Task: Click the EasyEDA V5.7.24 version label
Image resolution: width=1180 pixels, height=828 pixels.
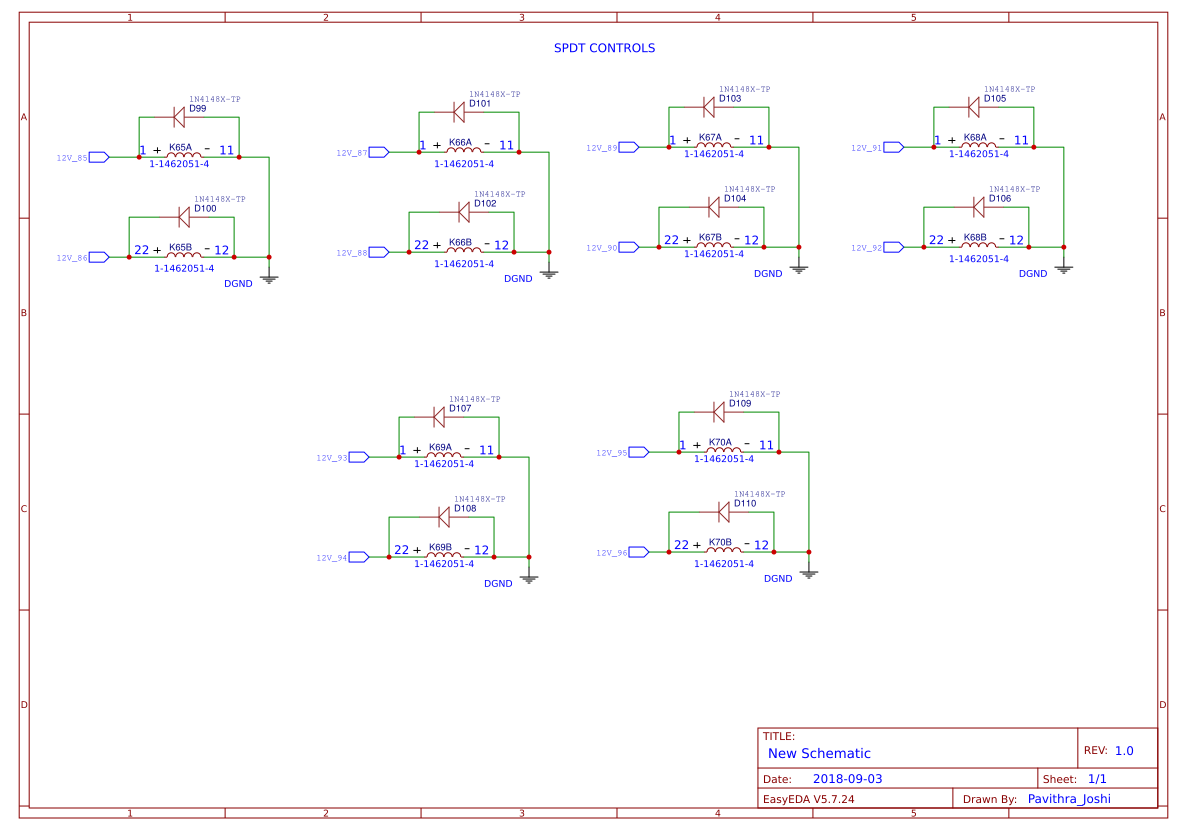Action: [808, 798]
